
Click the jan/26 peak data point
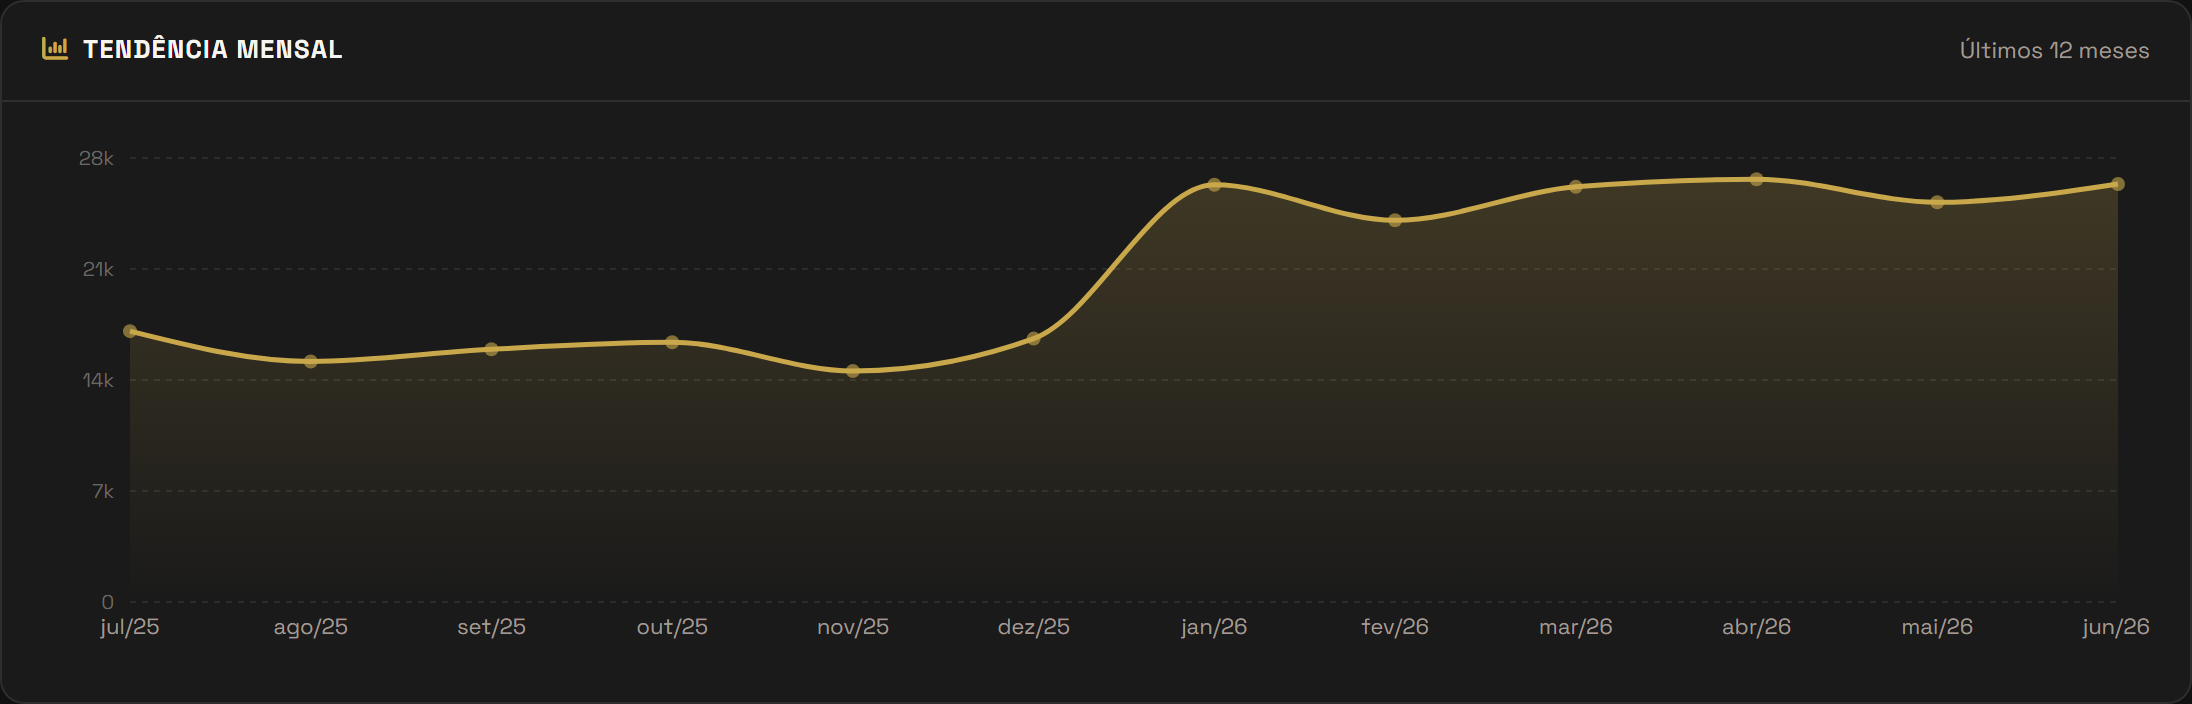click(1214, 185)
